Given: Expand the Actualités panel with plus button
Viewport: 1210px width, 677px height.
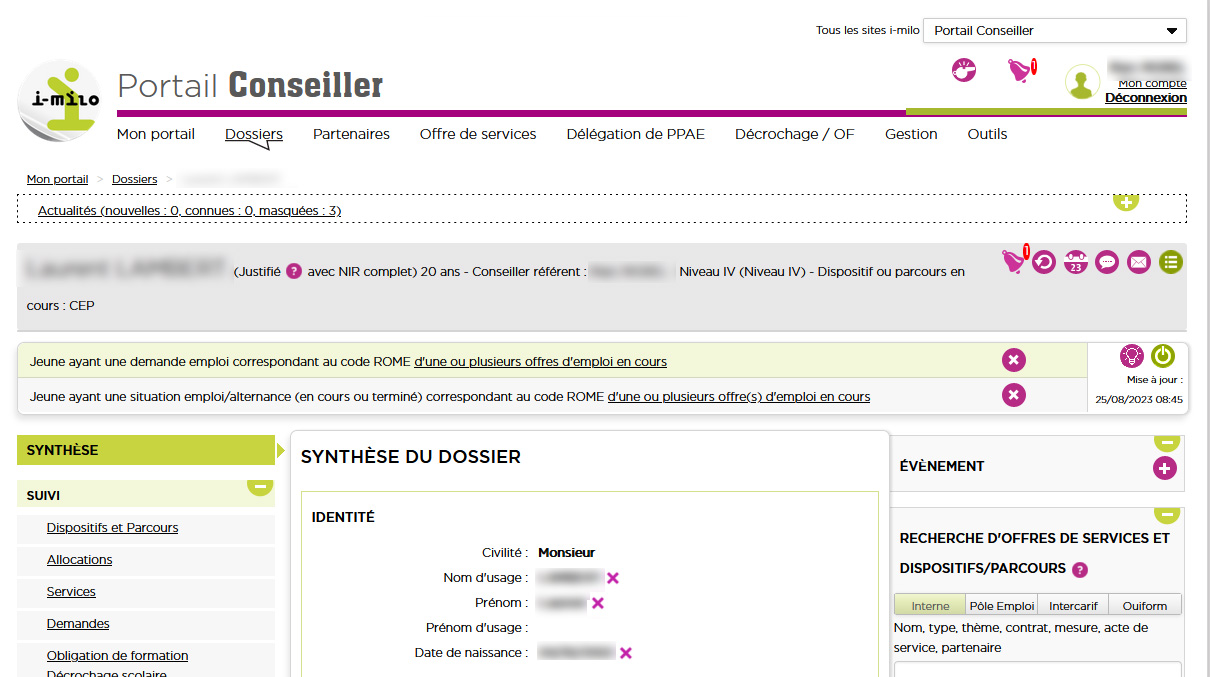Looking at the screenshot, I should tap(1126, 201).
